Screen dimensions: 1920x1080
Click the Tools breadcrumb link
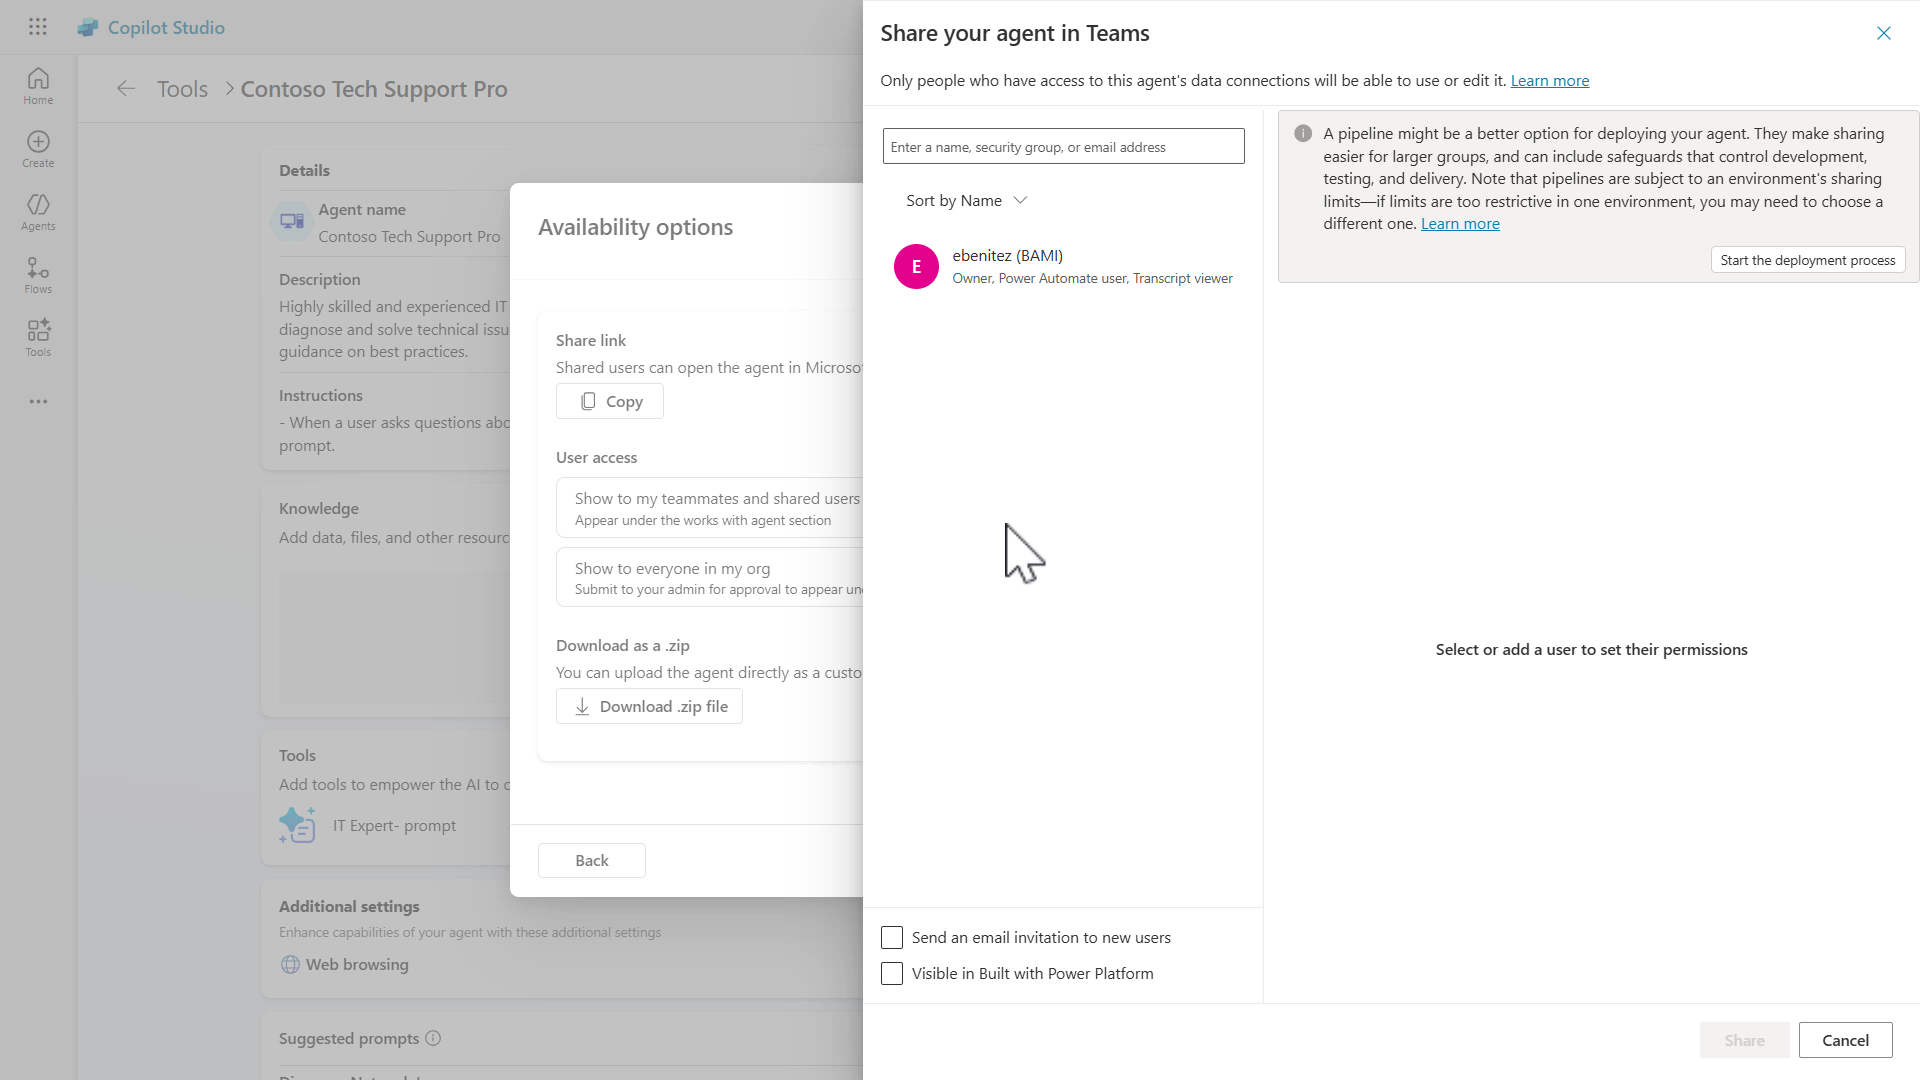click(x=182, y=88)
